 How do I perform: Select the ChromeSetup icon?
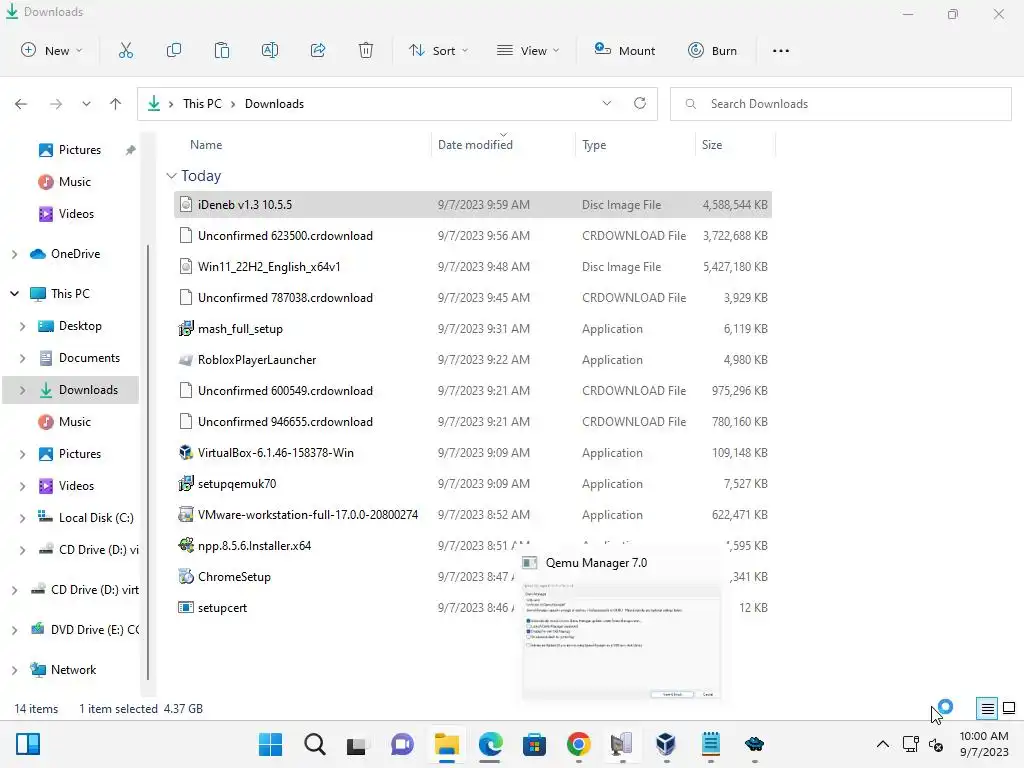tap(186, 577)
